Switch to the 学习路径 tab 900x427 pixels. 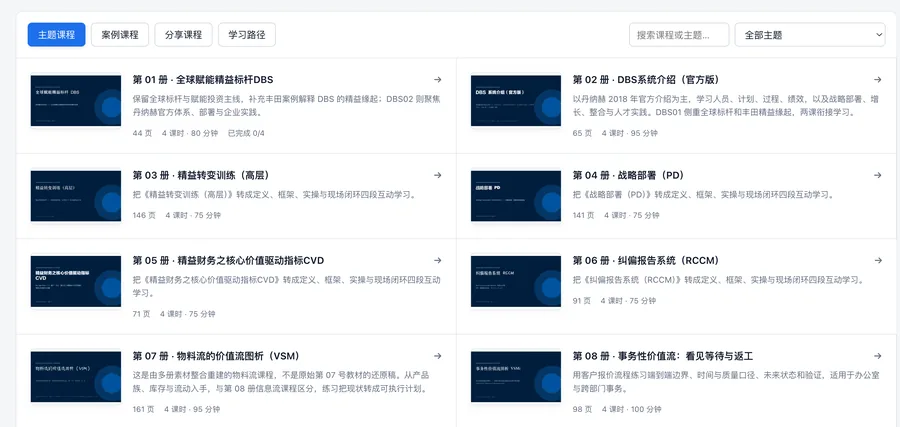[x=247, y=34]
